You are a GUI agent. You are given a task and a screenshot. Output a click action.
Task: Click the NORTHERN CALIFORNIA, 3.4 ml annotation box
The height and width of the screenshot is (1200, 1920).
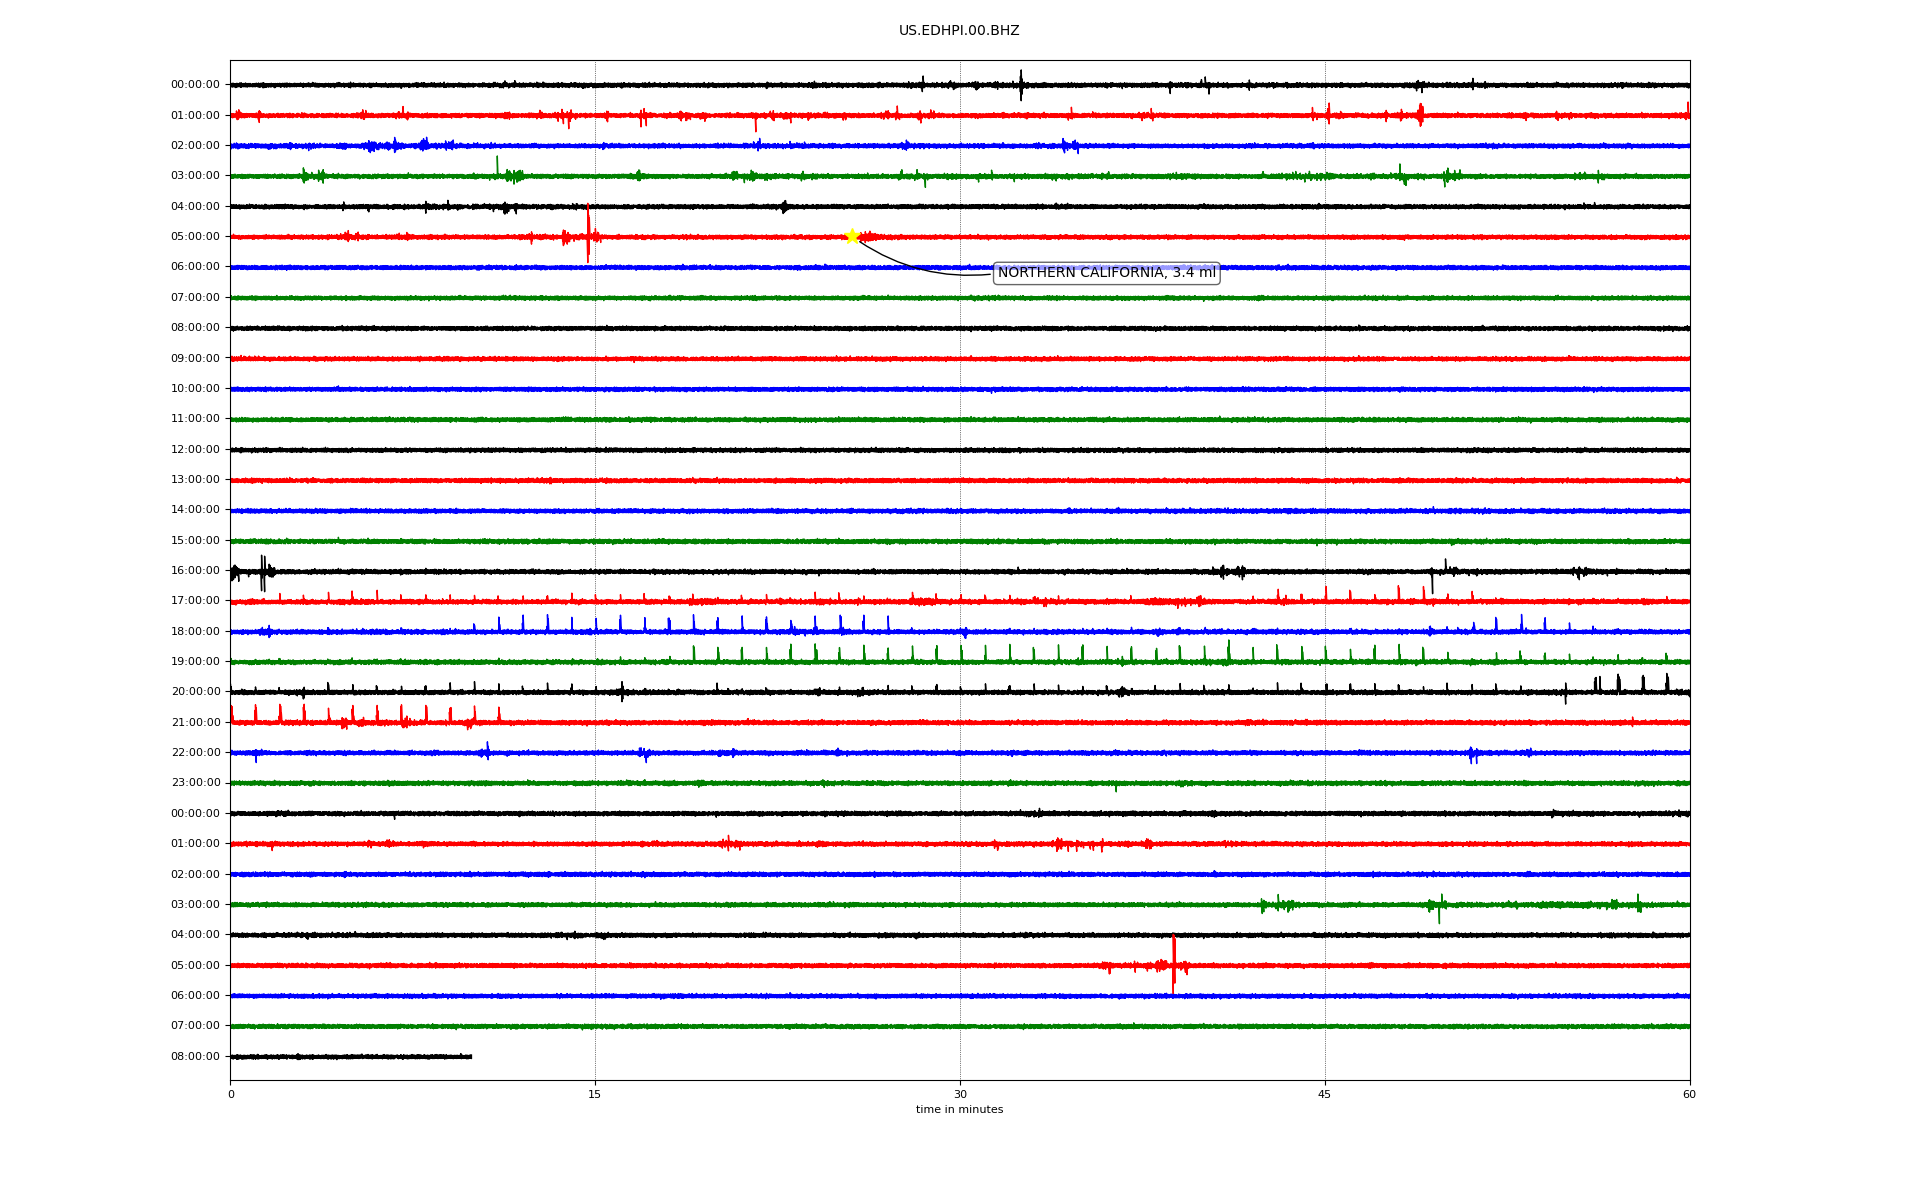click(1106, 273)
